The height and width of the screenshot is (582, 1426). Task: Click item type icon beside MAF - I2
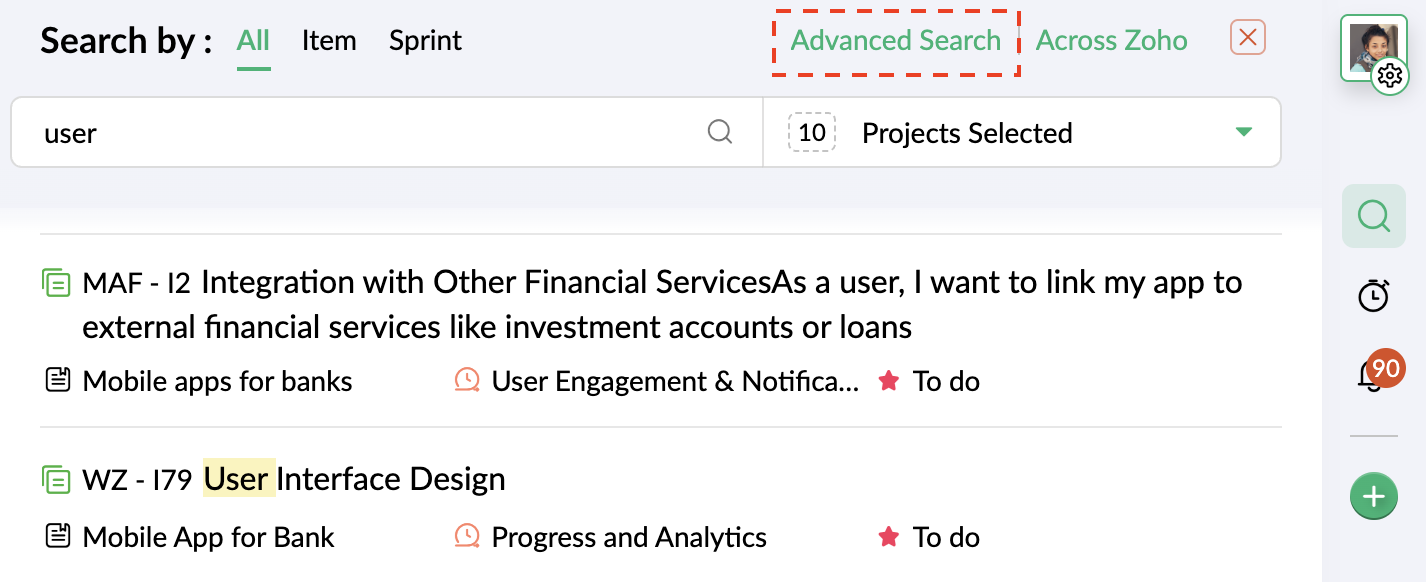pos(57,283)
